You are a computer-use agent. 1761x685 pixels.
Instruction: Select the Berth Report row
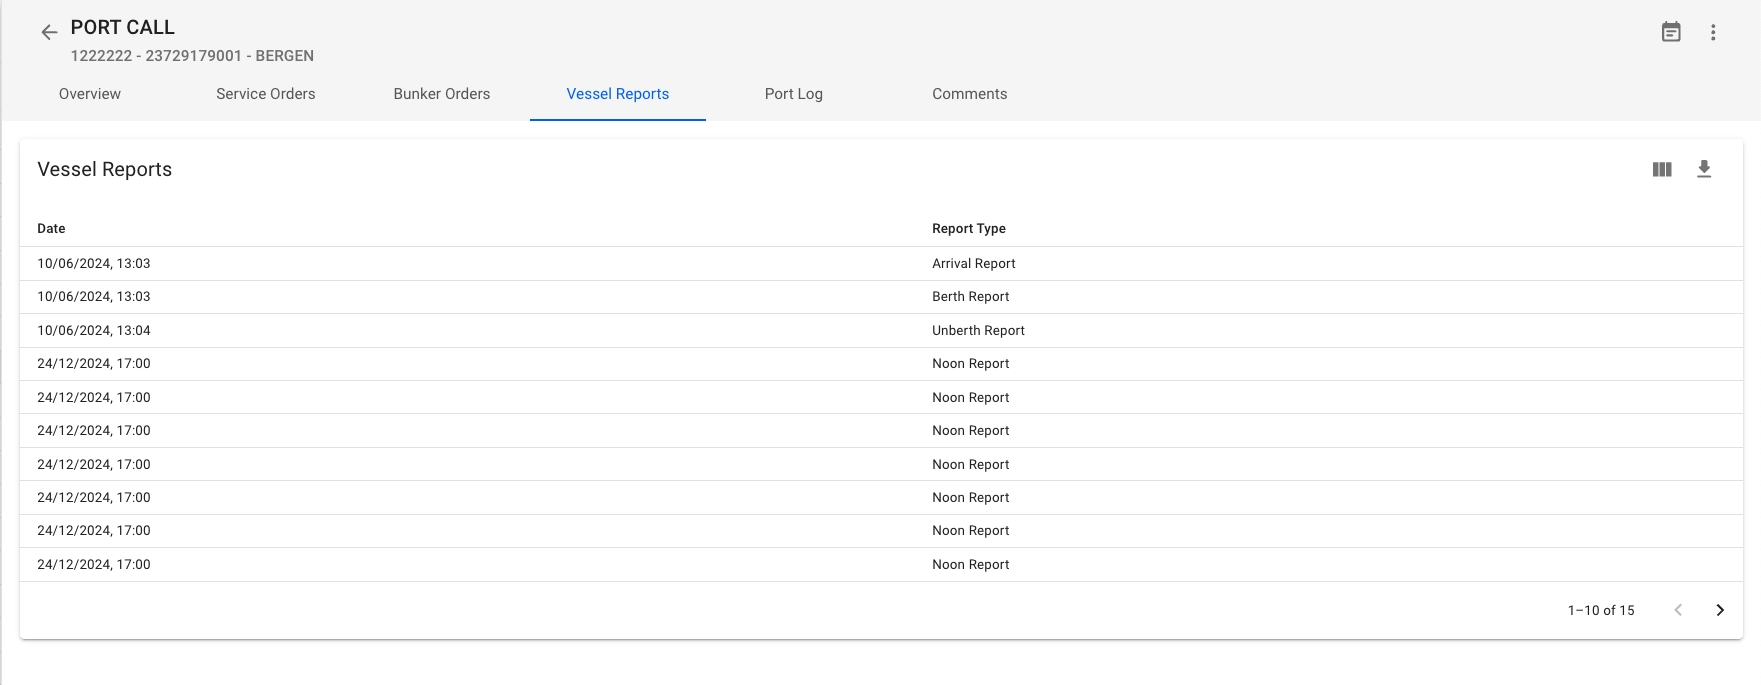pyautogui.click(x=970, y=297)
